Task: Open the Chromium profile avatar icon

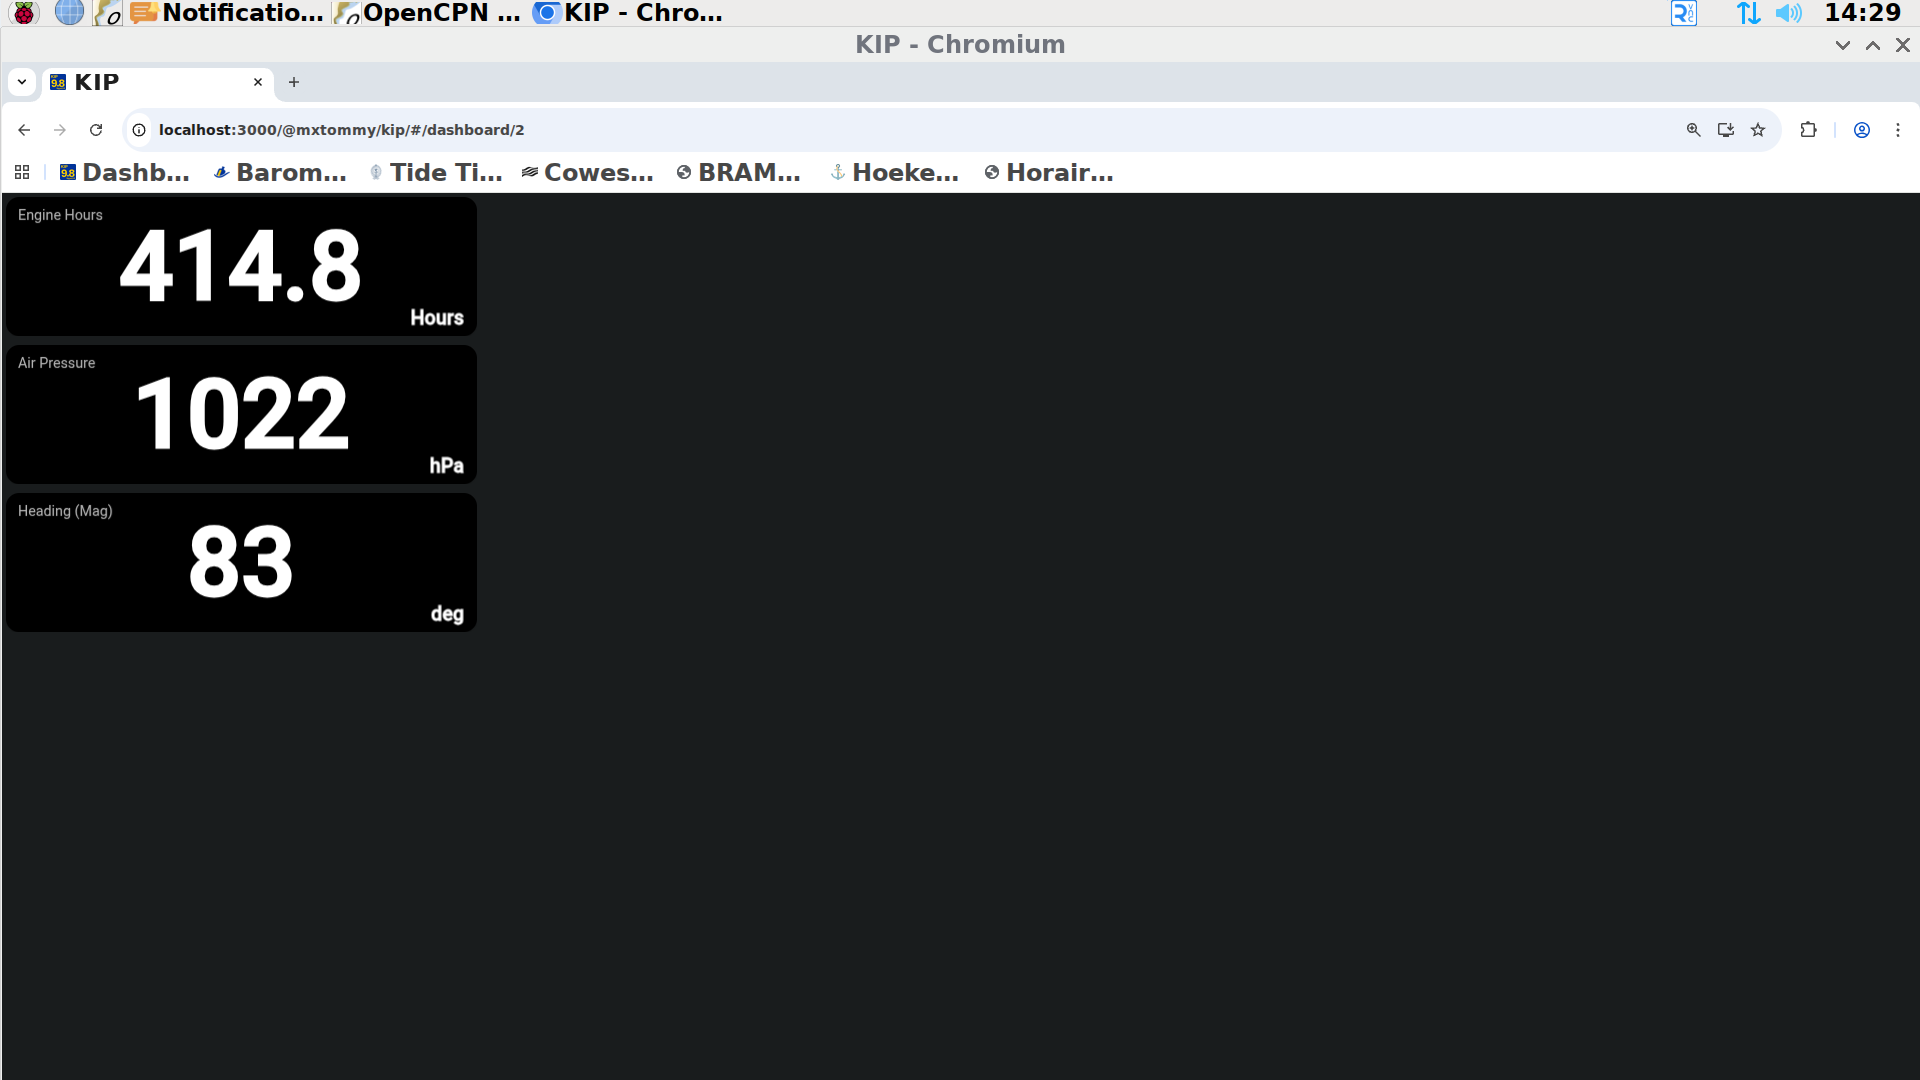Action: pos(1861,130)
